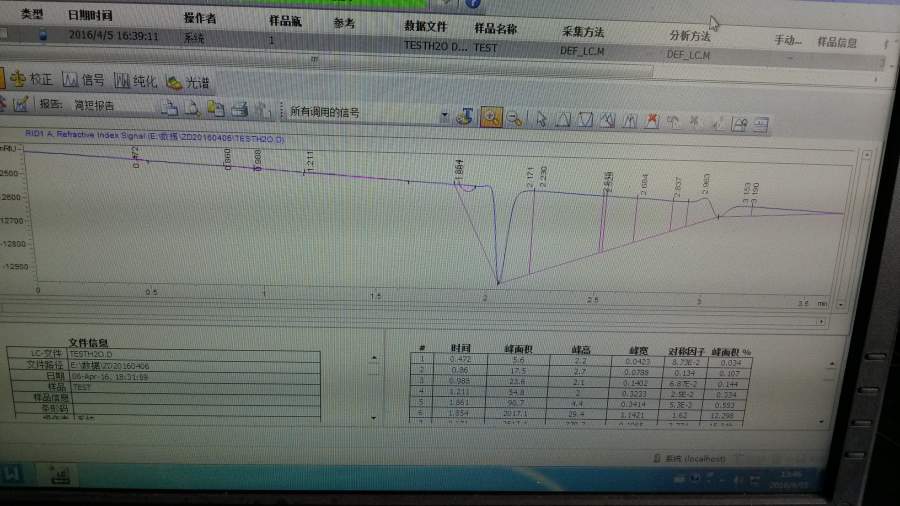The height and width of the screenshot is (506, 900).
Task: Click the 时间 peak table header
Action: tap(460, 348)
